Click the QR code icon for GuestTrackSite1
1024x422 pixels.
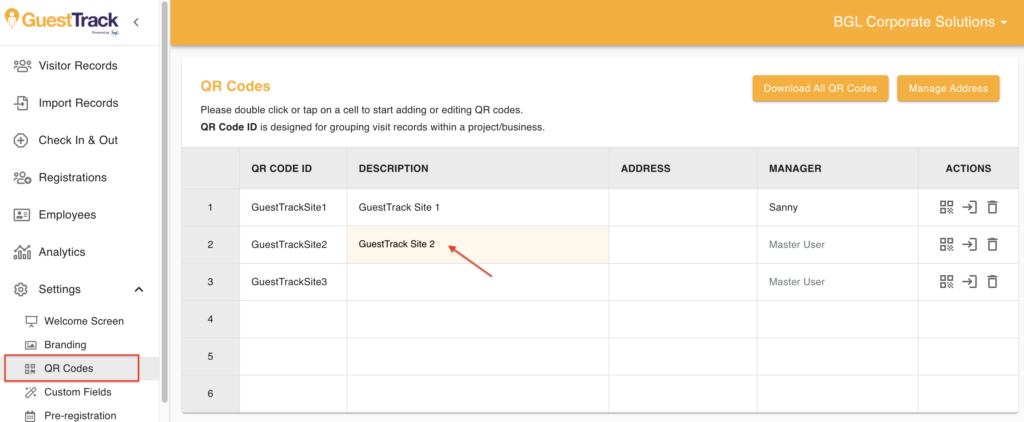tap(946, 207)
